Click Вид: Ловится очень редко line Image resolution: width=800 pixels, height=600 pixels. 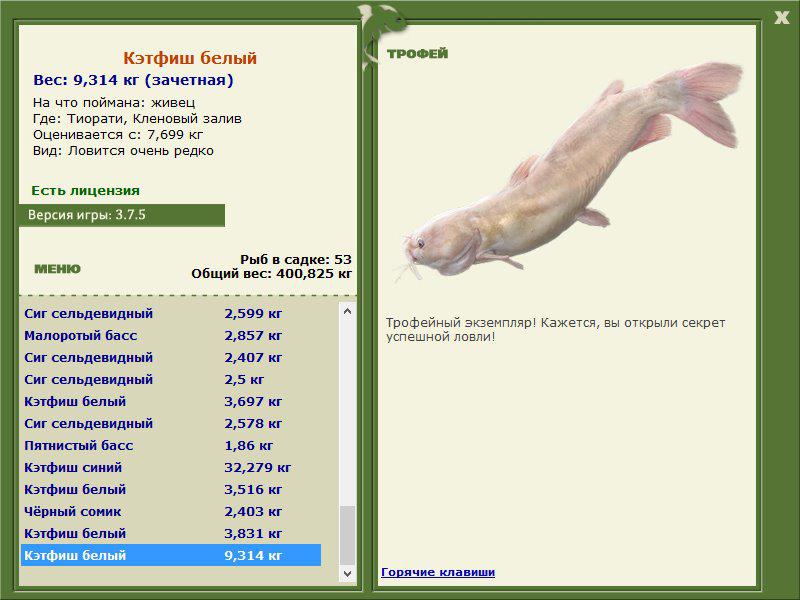tap(123, 151)
